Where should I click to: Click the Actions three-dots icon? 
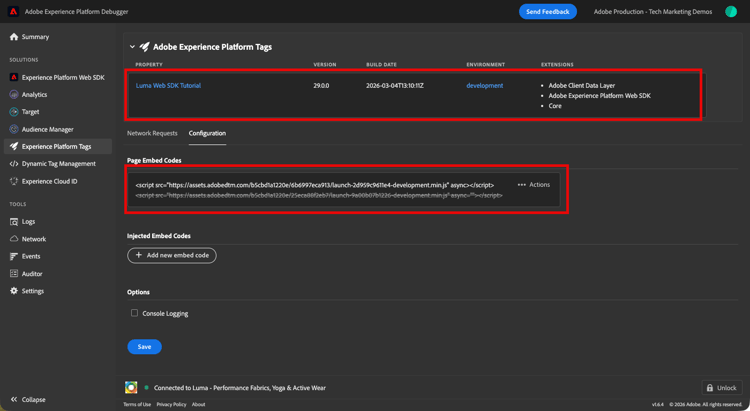coord(521,185)
